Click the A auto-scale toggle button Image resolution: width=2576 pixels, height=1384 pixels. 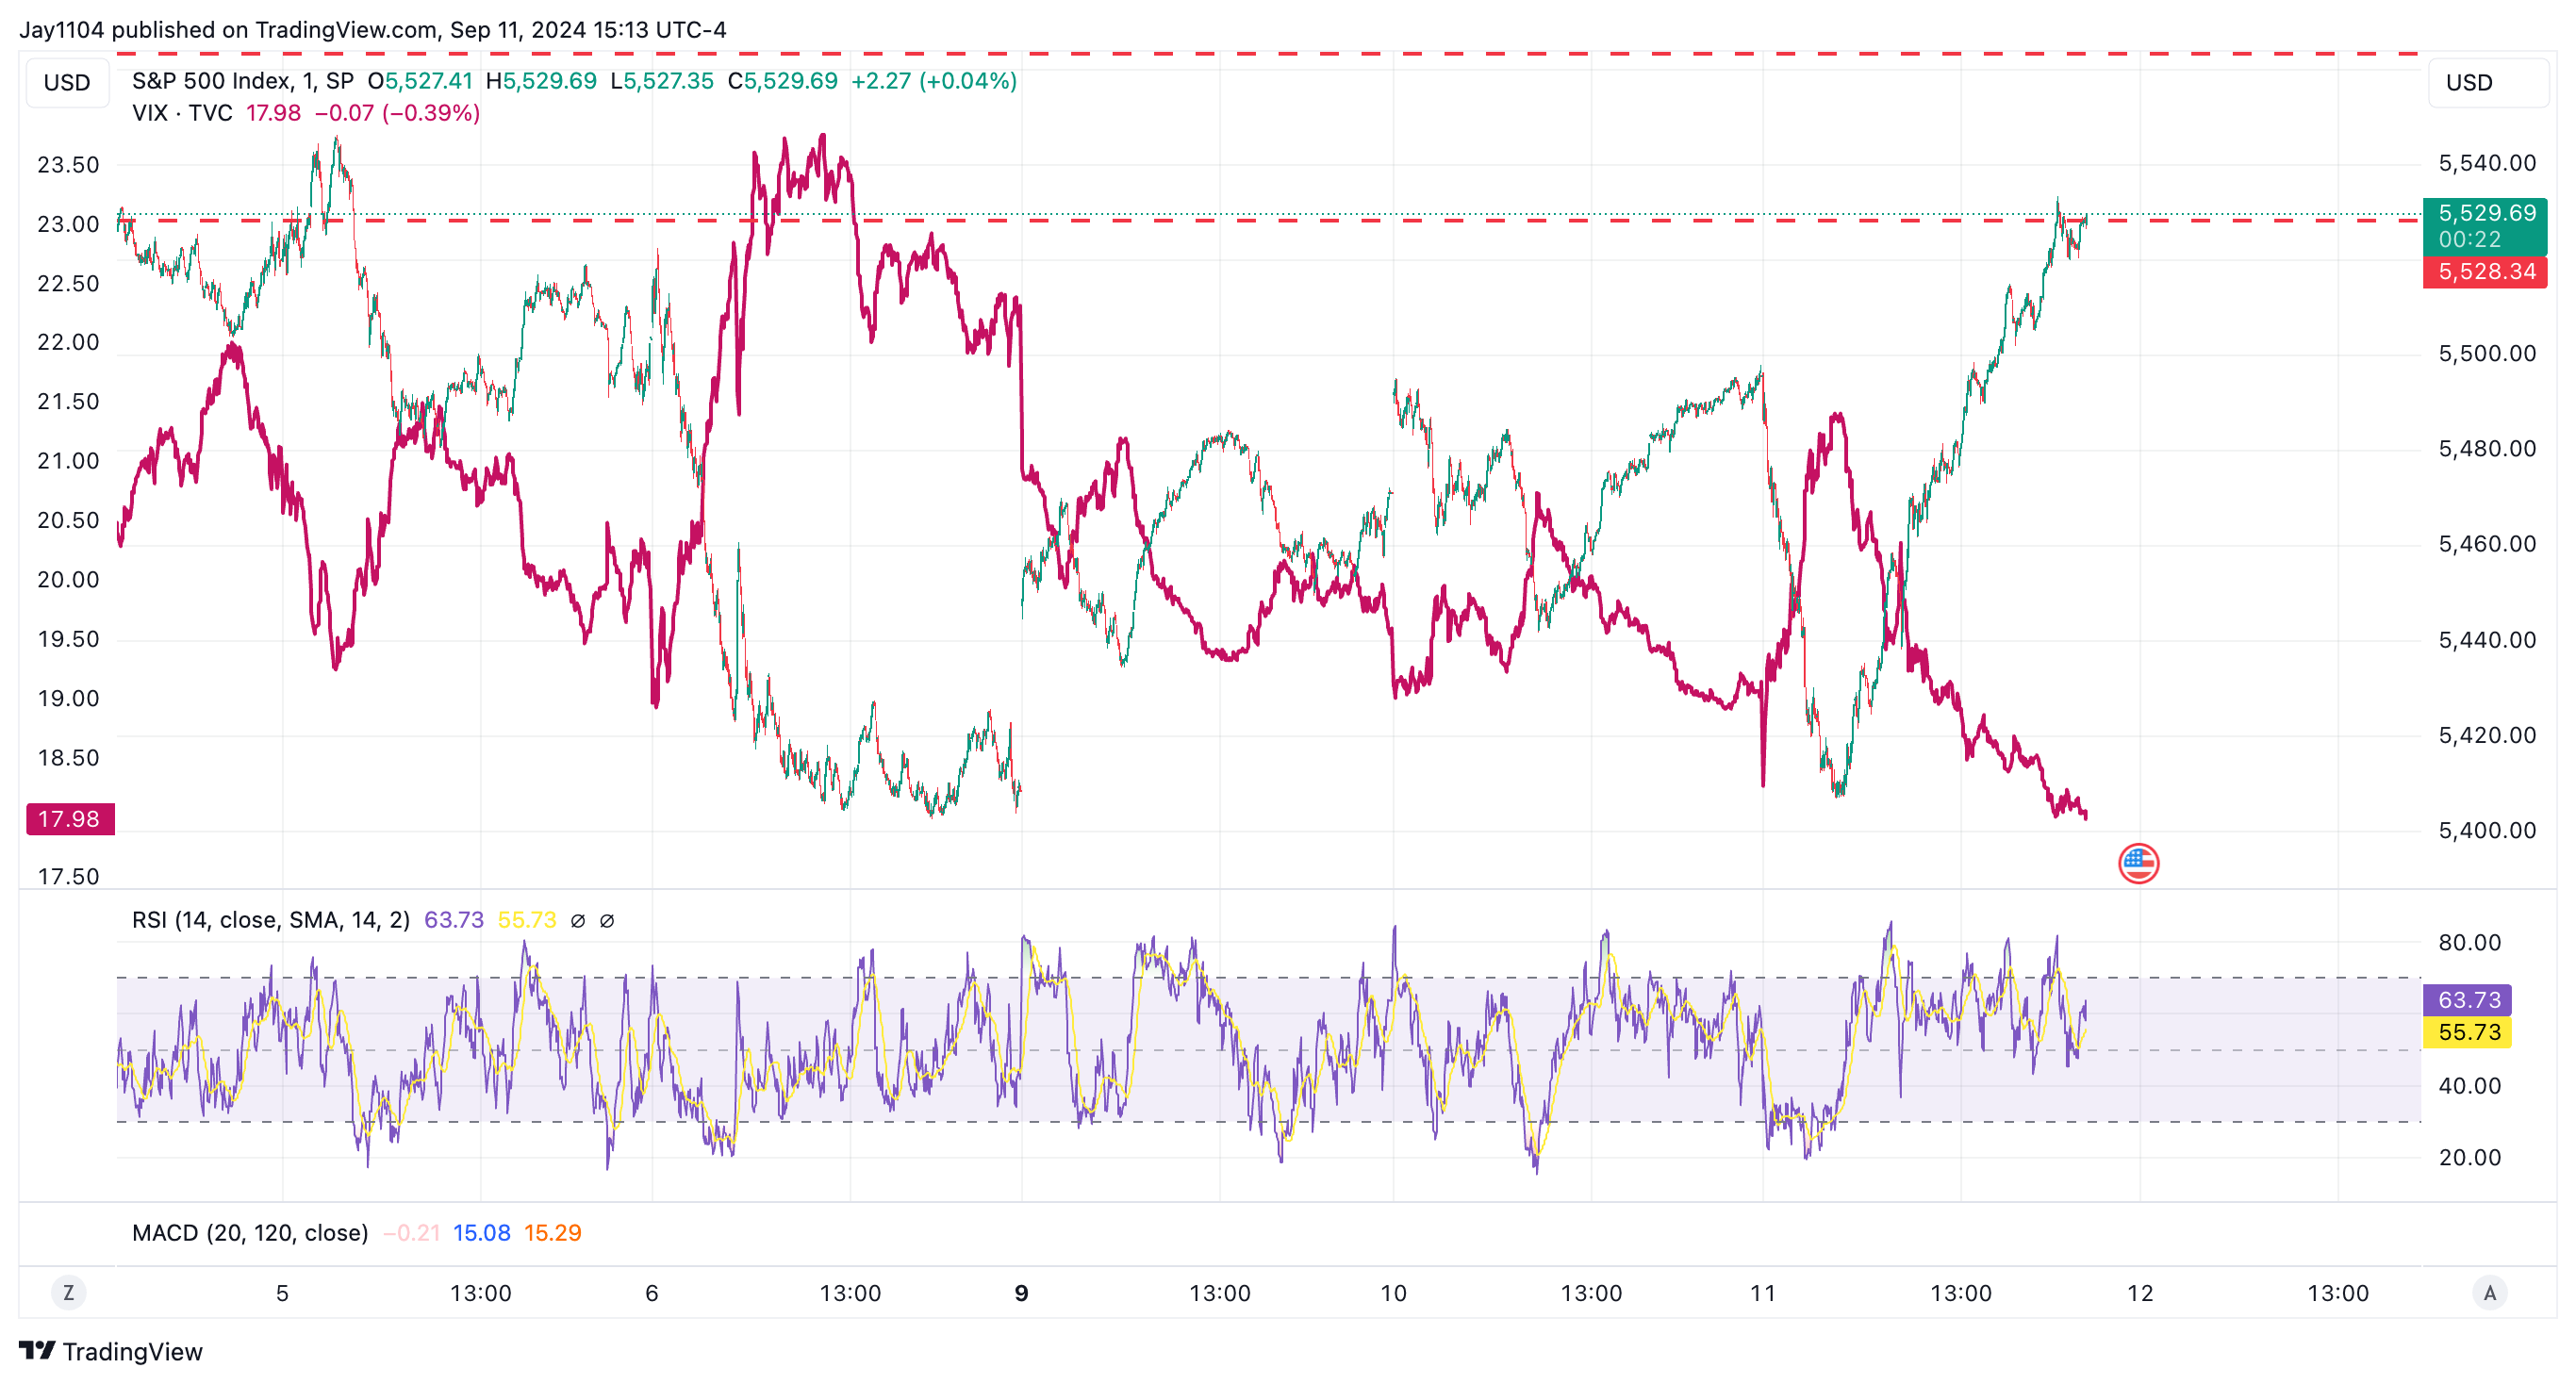pyautogui.click(x=2489, y=1292)
